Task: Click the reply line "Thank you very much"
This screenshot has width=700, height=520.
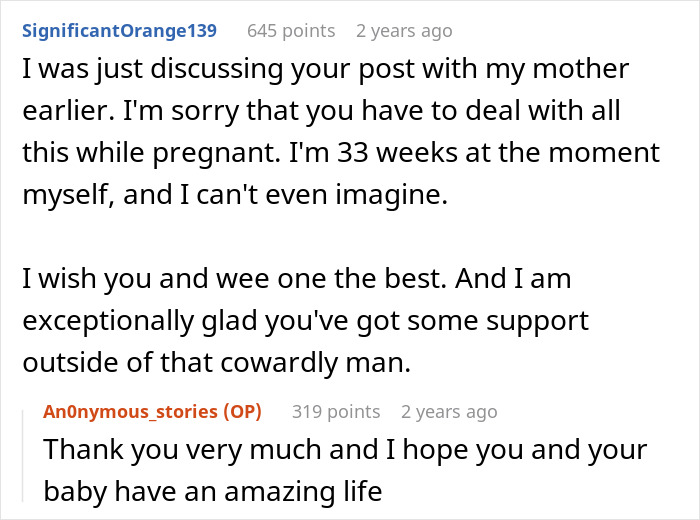Action: coord(345,450)
